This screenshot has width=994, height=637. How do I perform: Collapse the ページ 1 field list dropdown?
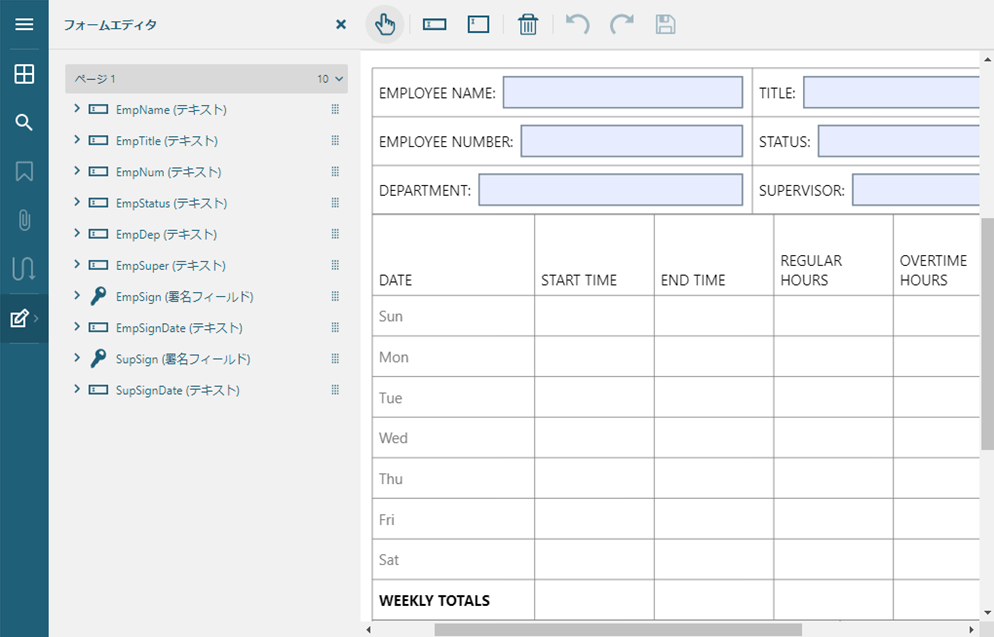(339, 79)
